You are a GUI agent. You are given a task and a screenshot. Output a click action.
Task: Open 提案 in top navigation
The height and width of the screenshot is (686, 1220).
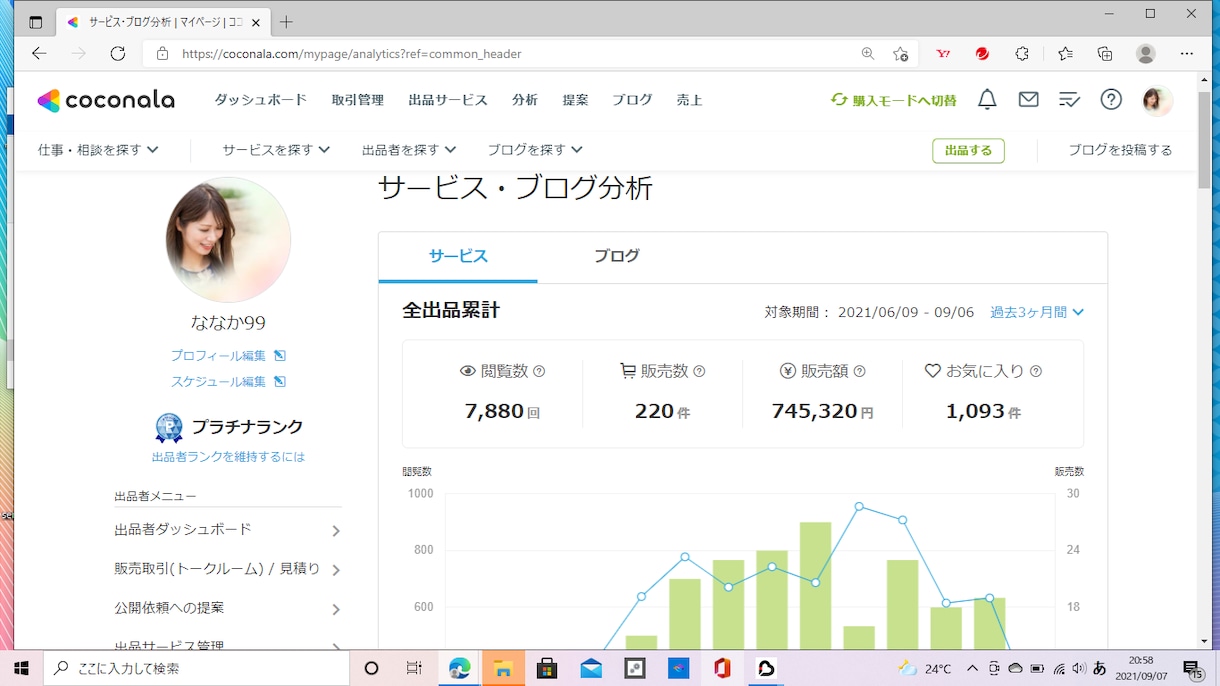[x=575, y=100]
